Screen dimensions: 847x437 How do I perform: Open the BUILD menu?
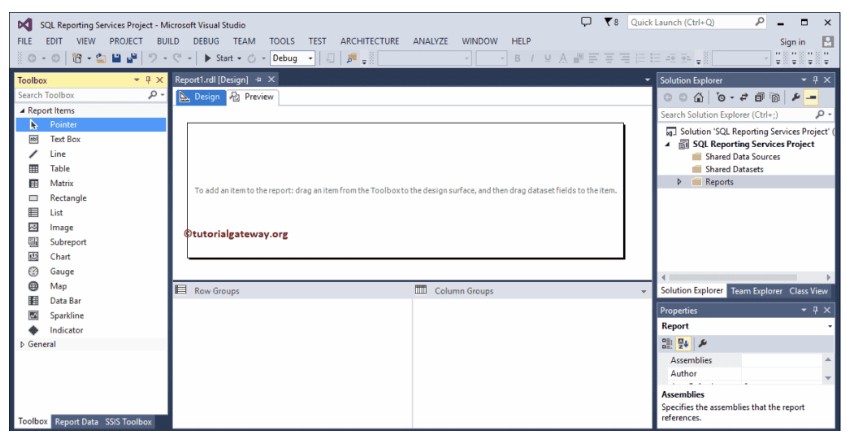tap(168, 41)
